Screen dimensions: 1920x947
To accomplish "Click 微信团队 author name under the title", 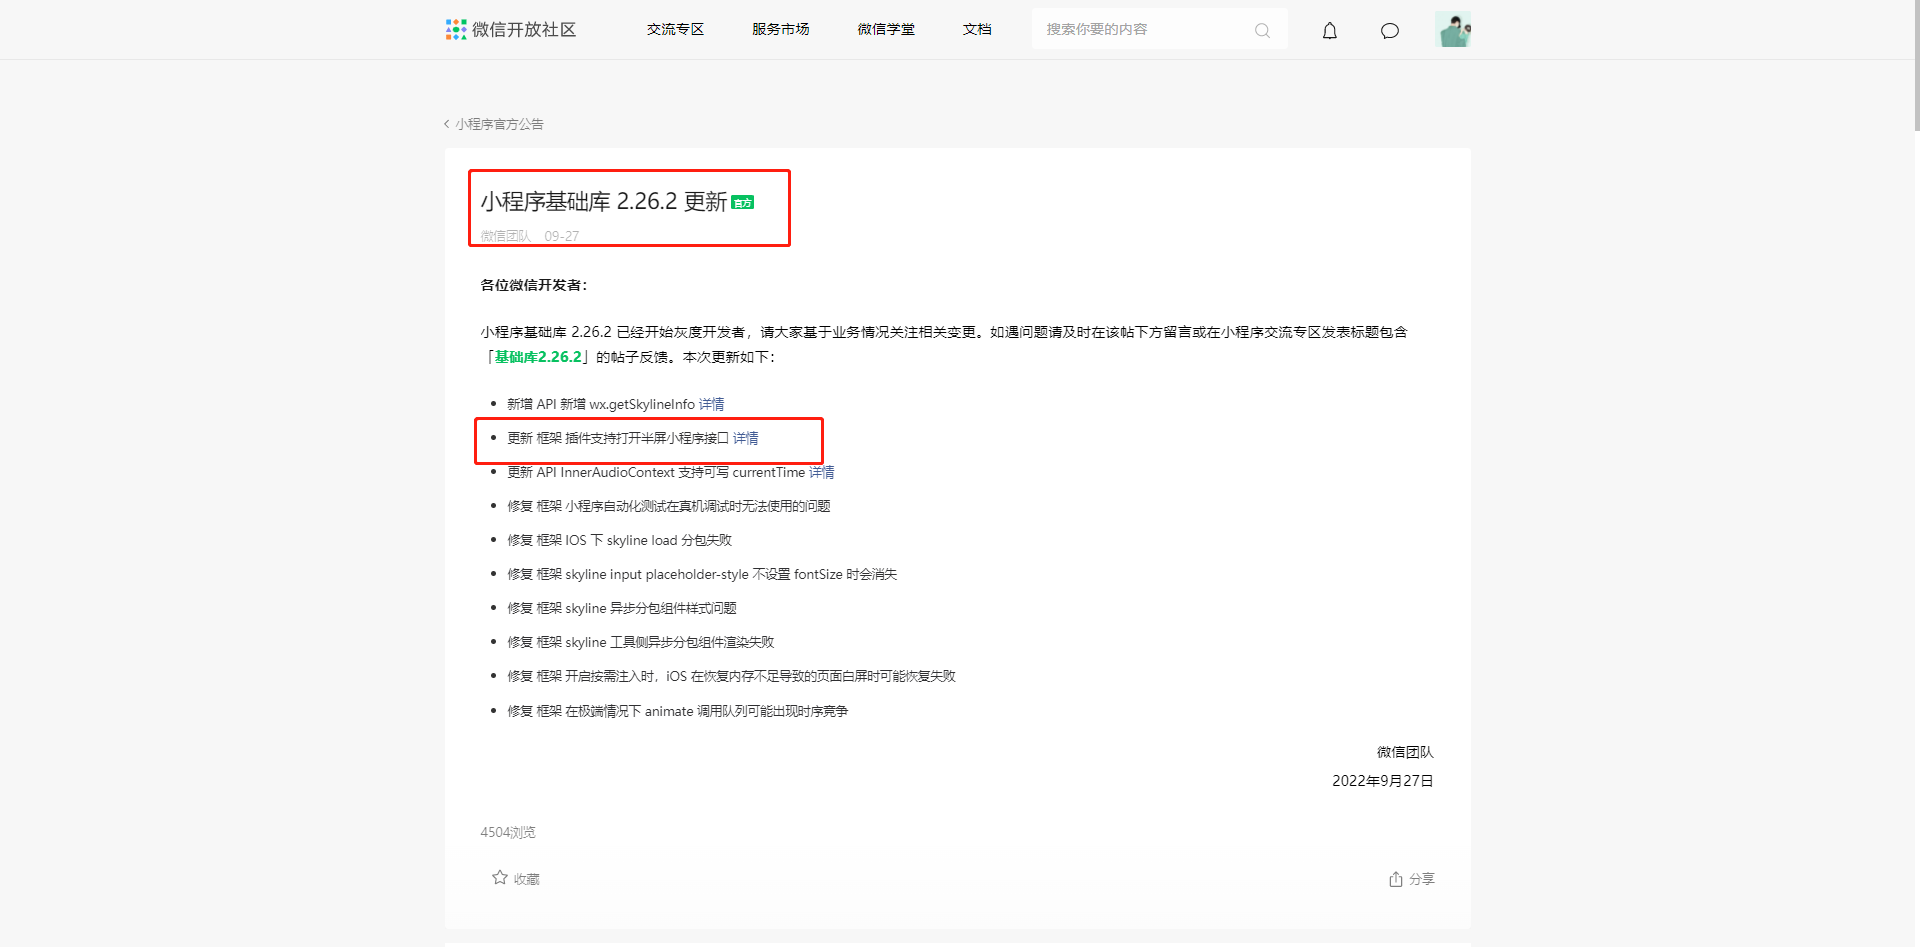I will [505, 236].
